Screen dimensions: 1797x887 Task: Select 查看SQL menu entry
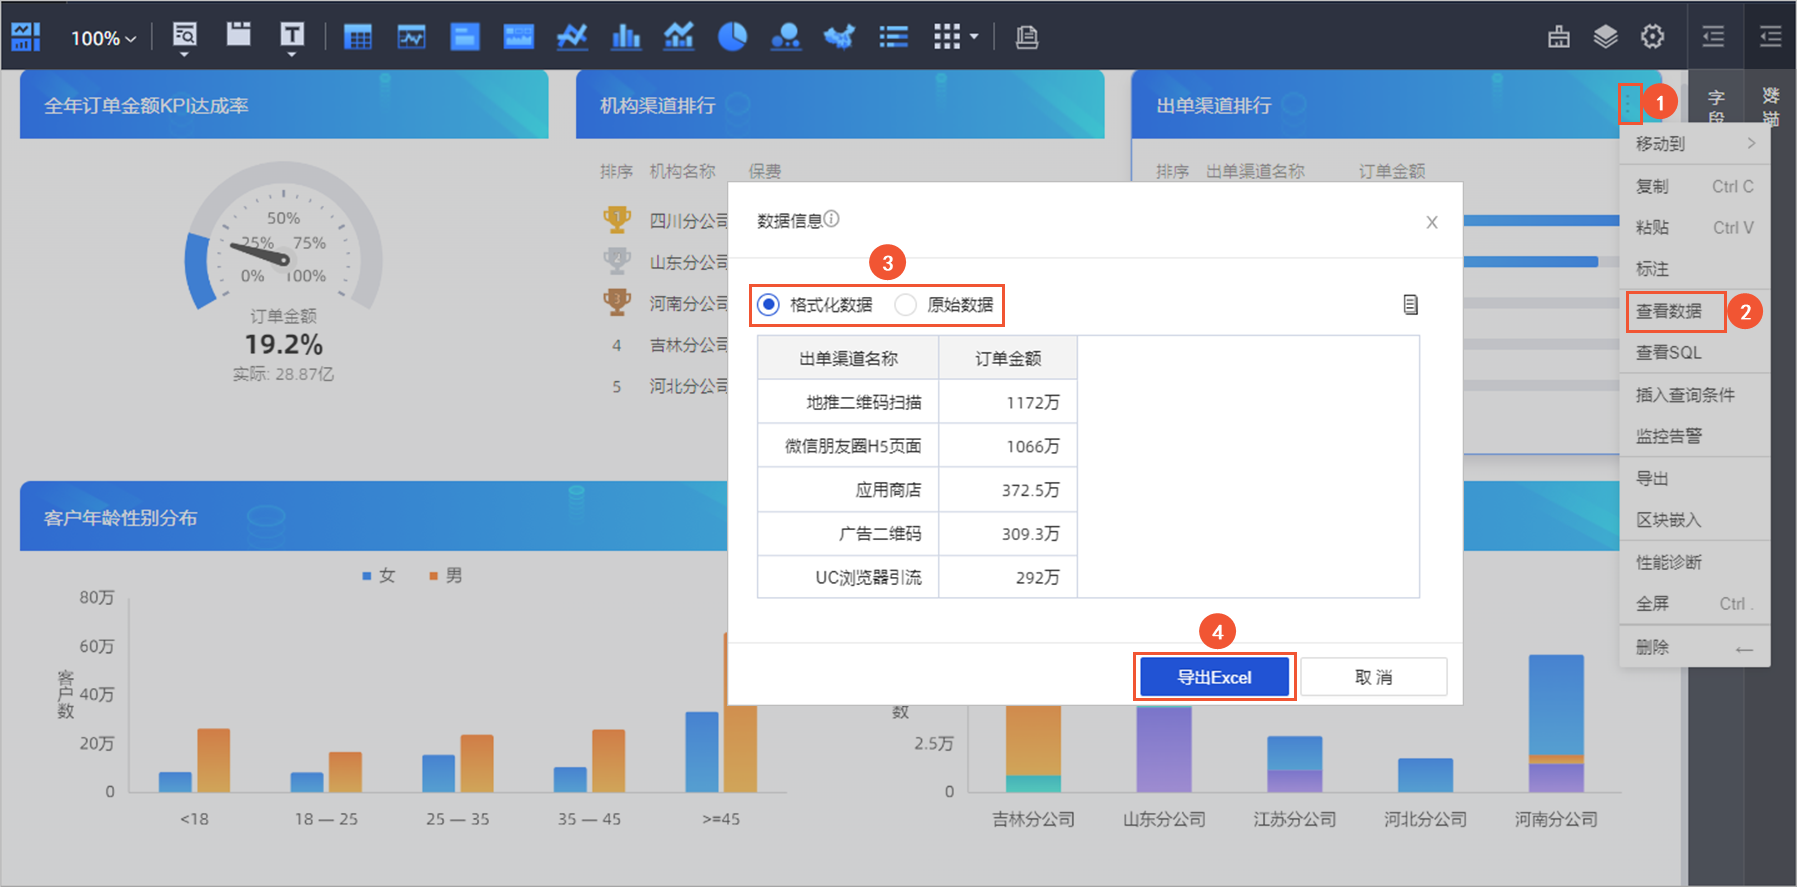pyautogui.click(x=1695, y=353)
